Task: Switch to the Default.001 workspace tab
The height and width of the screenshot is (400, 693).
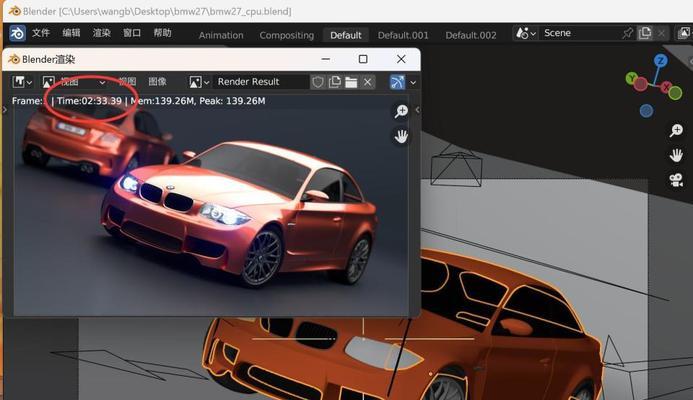Action: (403, 35)
